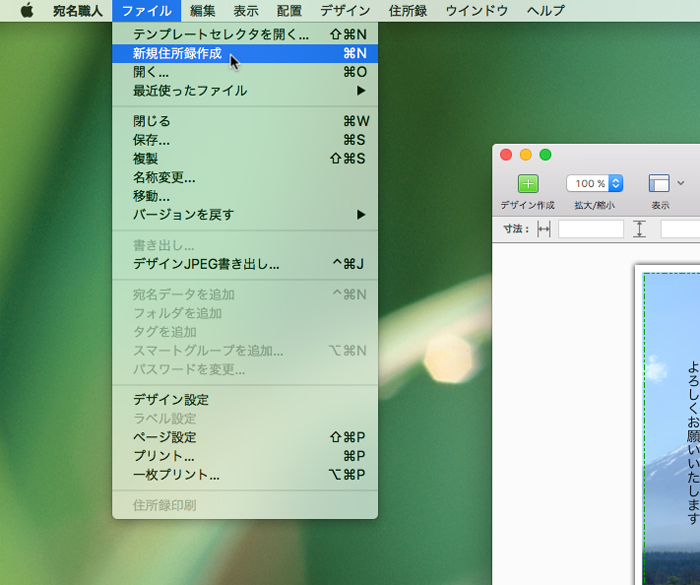Click 保存... to save the file

151,140
